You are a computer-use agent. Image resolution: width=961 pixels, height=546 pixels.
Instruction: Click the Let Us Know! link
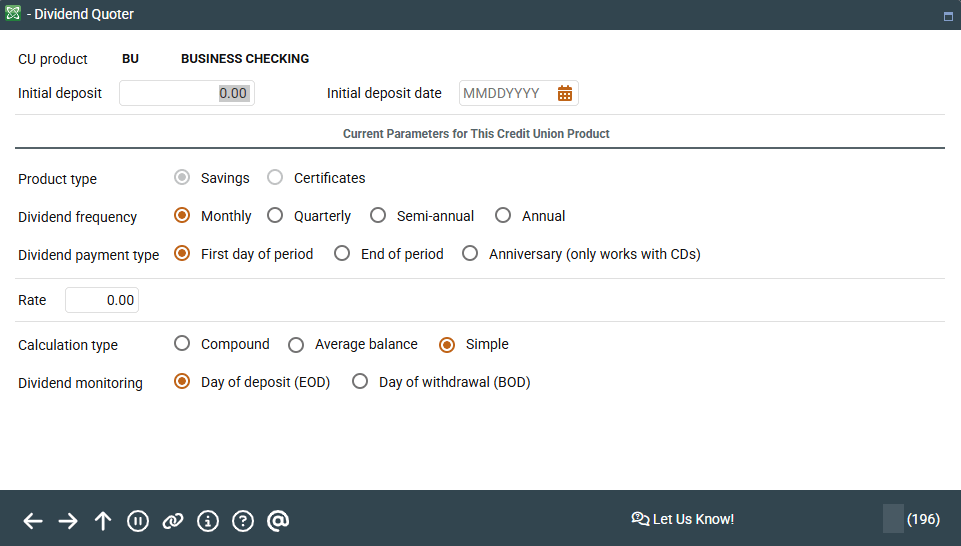[683, 519]
